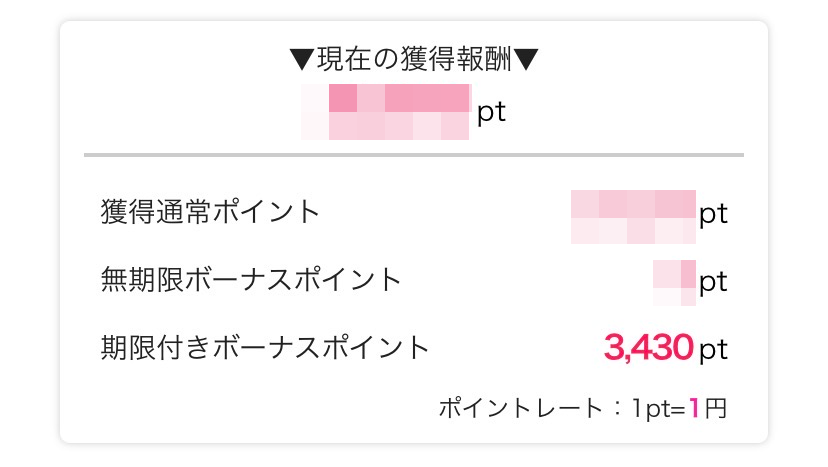Open the 無期限ボーナスポイント label
Viewport: 828px width, 467px height.
tap(251, 280)
